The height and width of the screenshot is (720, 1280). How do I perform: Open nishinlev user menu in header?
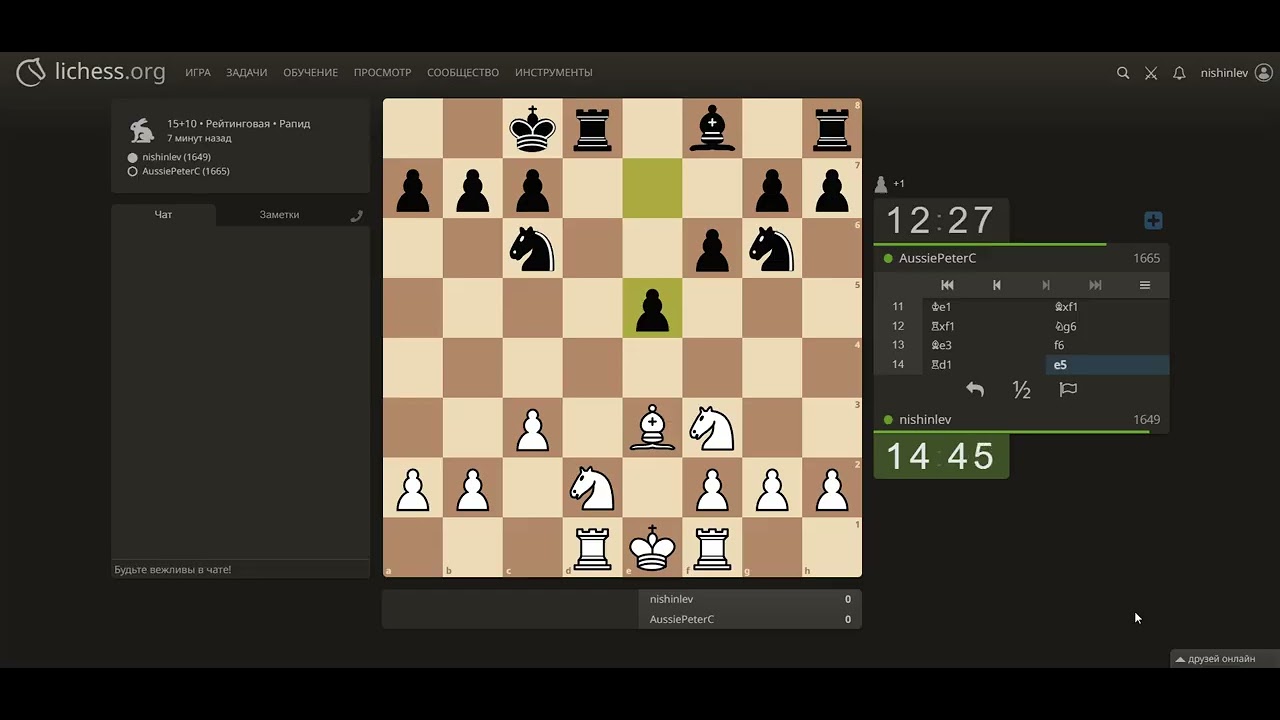coord(1236,73)
